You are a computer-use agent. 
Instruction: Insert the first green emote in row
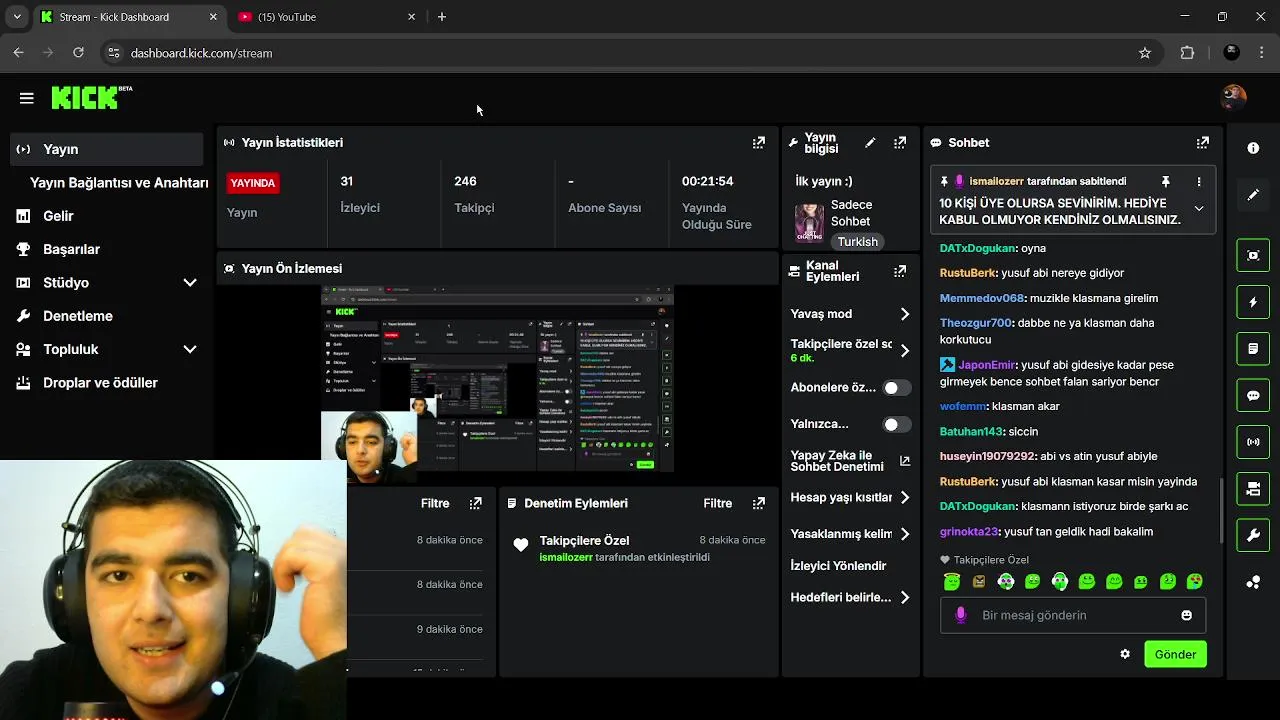(x=951, y=581)
